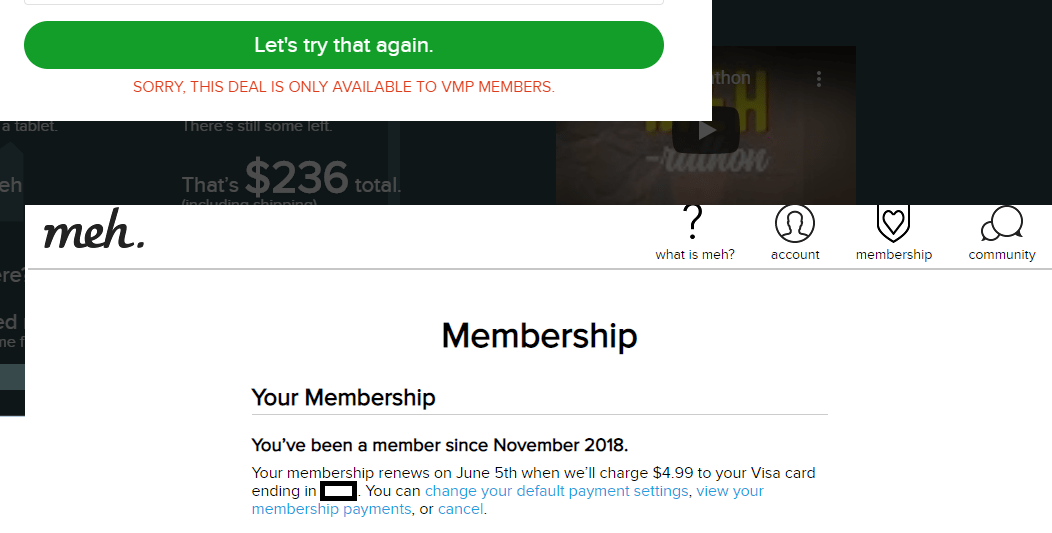
Task: Select the 'membership' text label
Action: 893,255
